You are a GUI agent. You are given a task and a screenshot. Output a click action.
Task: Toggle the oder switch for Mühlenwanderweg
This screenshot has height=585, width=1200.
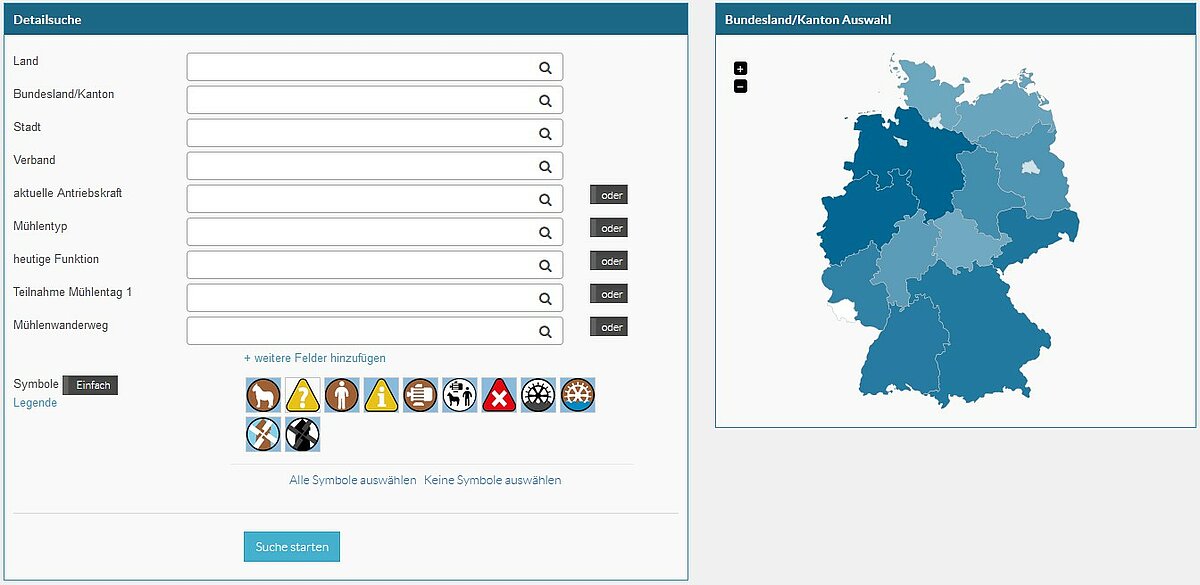(609, 327)
